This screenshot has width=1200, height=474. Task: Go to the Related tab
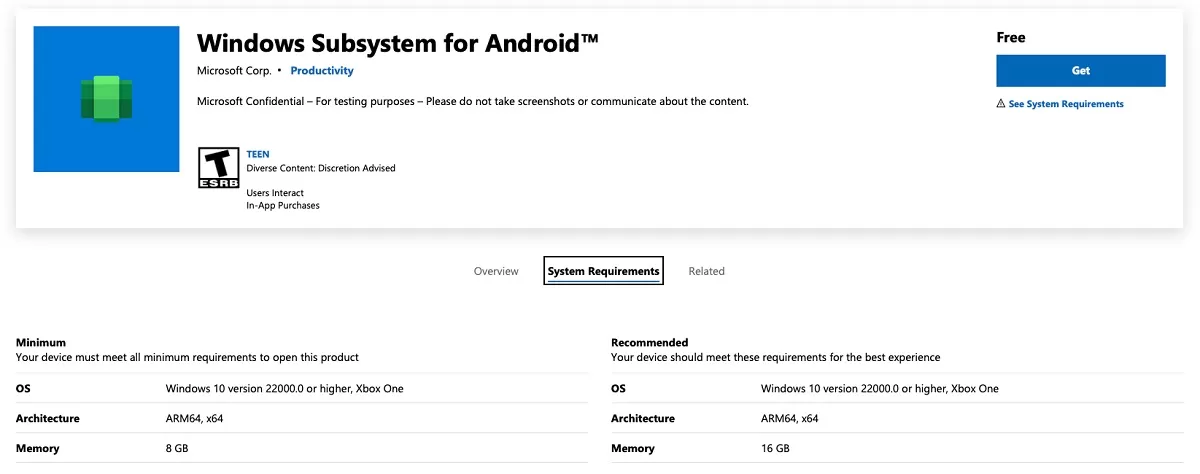coord(706,271)
